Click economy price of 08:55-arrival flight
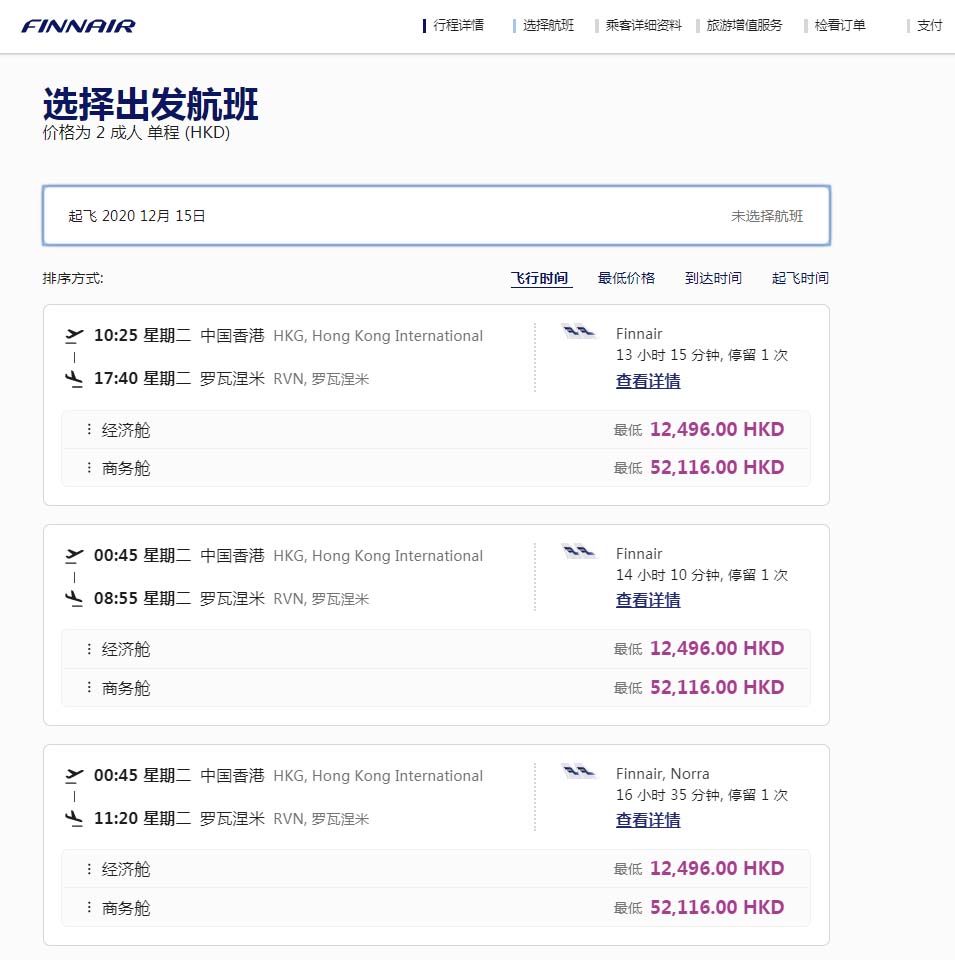The height and width of the screenshot is (960, 955). 717,648
